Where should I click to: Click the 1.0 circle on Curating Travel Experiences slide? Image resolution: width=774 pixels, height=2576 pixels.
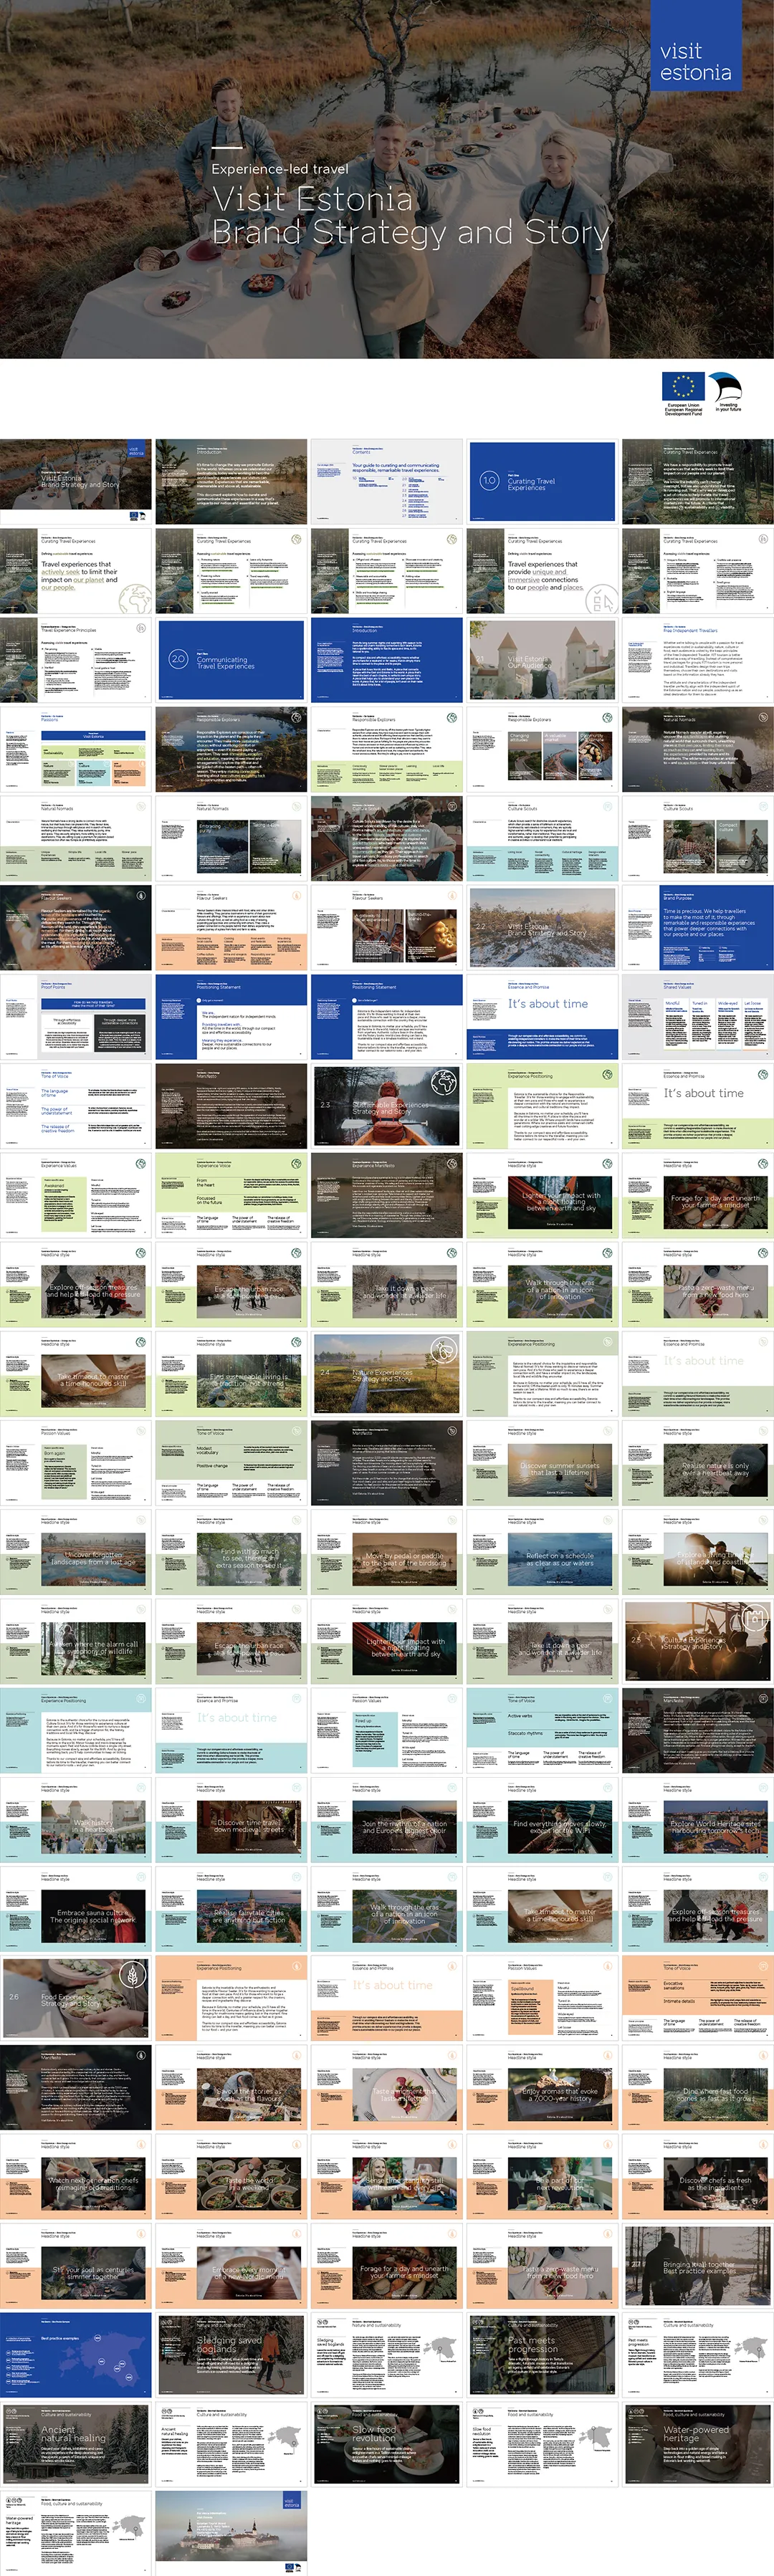click(x=488, y=480)
